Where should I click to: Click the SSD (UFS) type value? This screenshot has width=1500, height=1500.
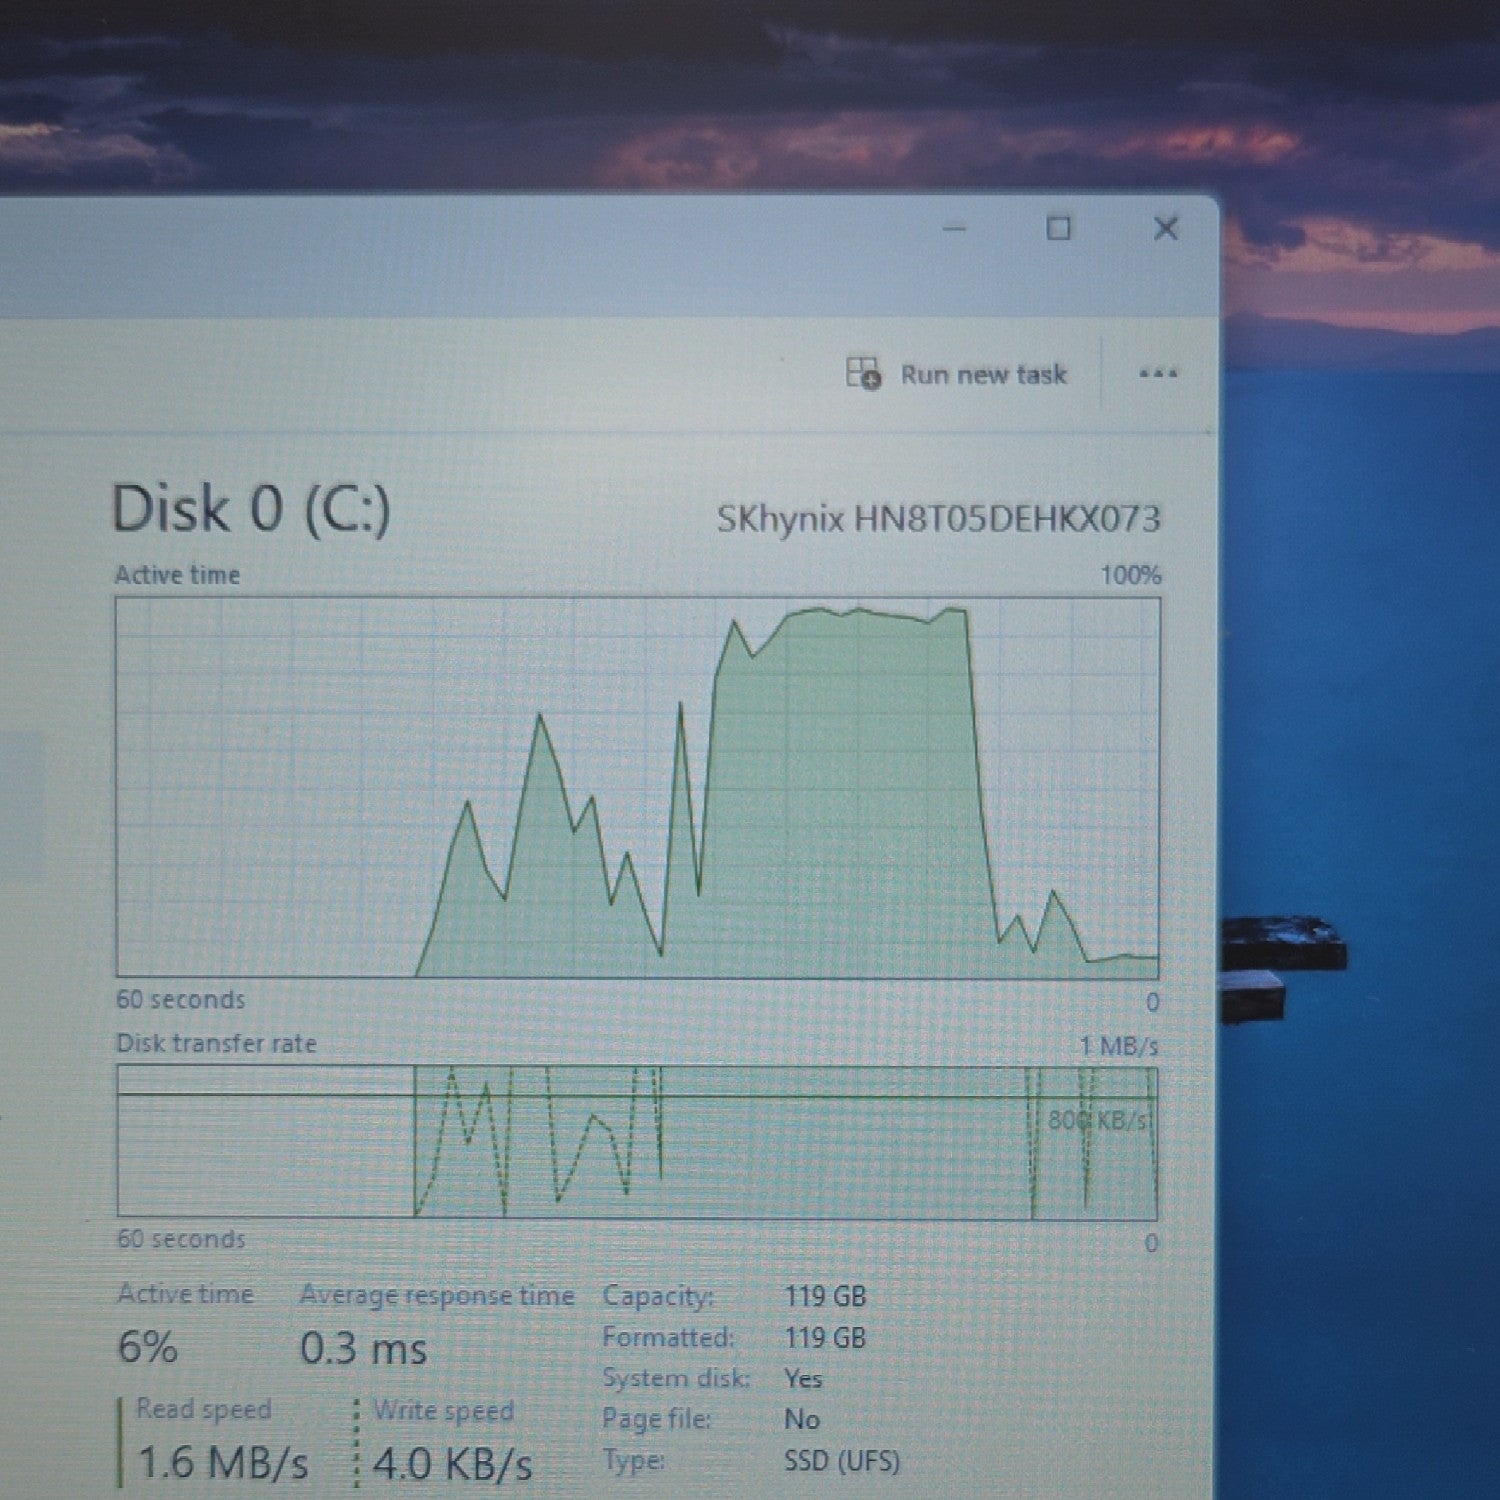842,1462
